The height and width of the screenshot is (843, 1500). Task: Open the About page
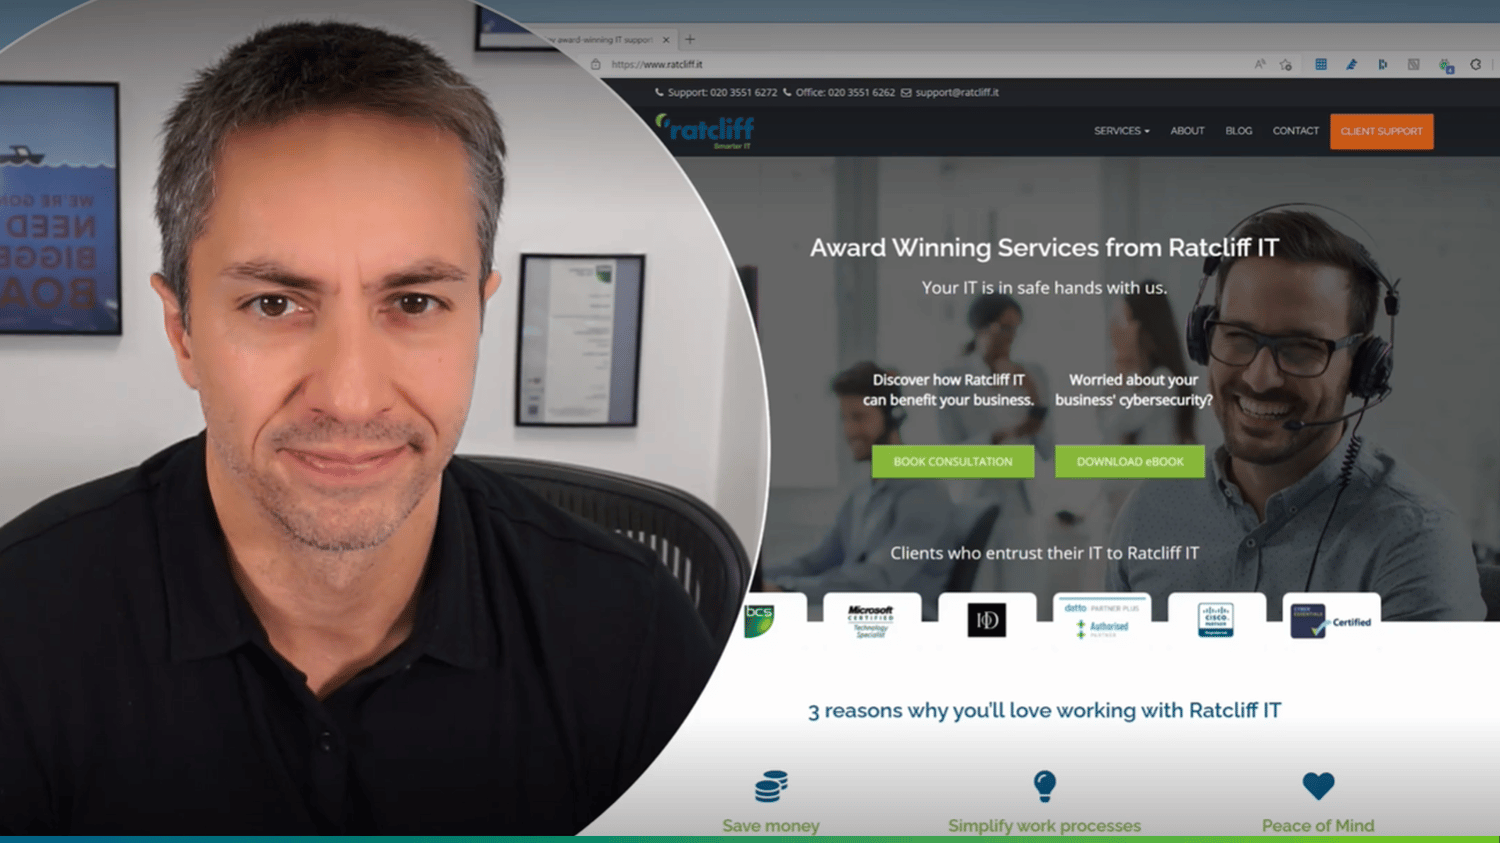(x=1187, y=131)
